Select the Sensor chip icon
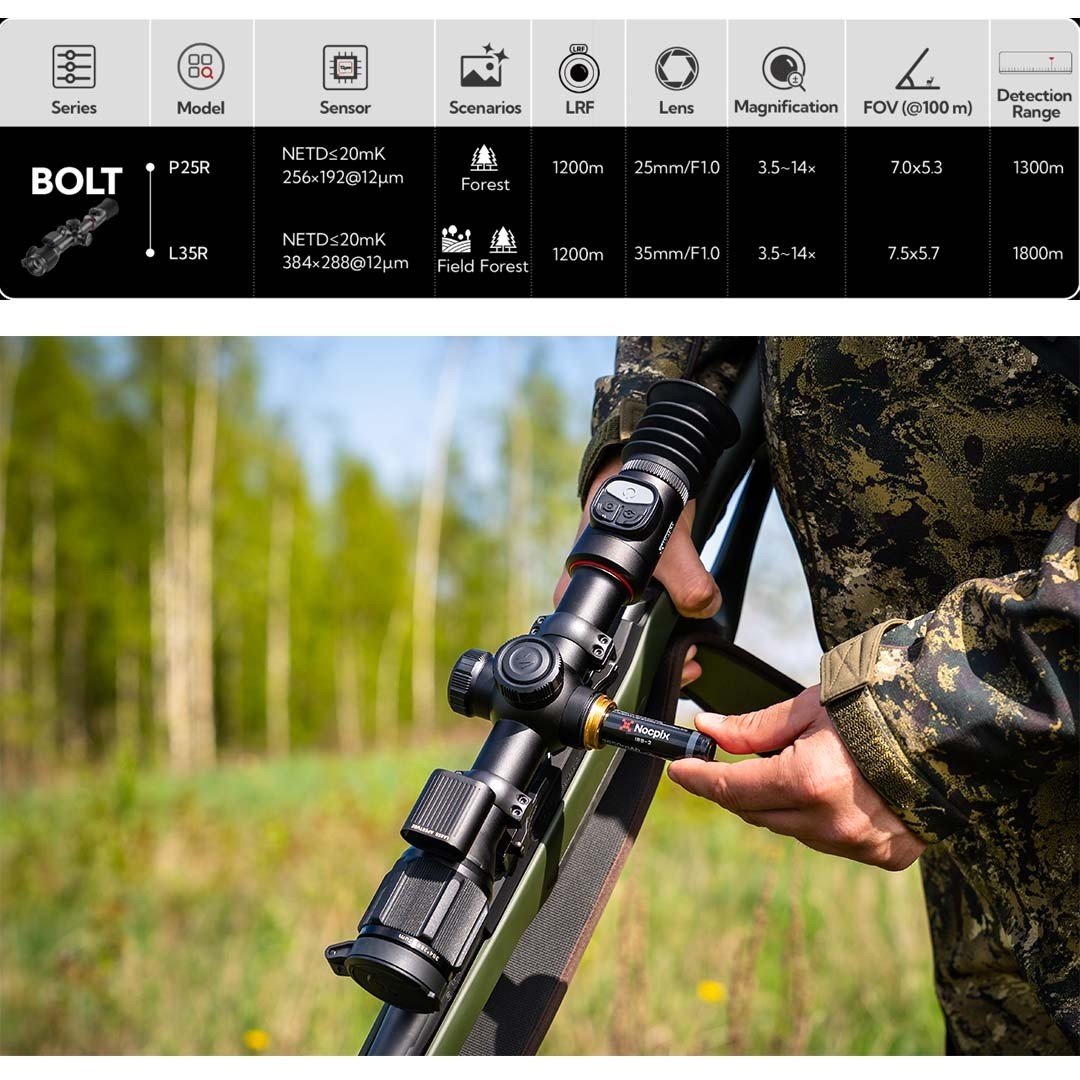 click(345, 67)
